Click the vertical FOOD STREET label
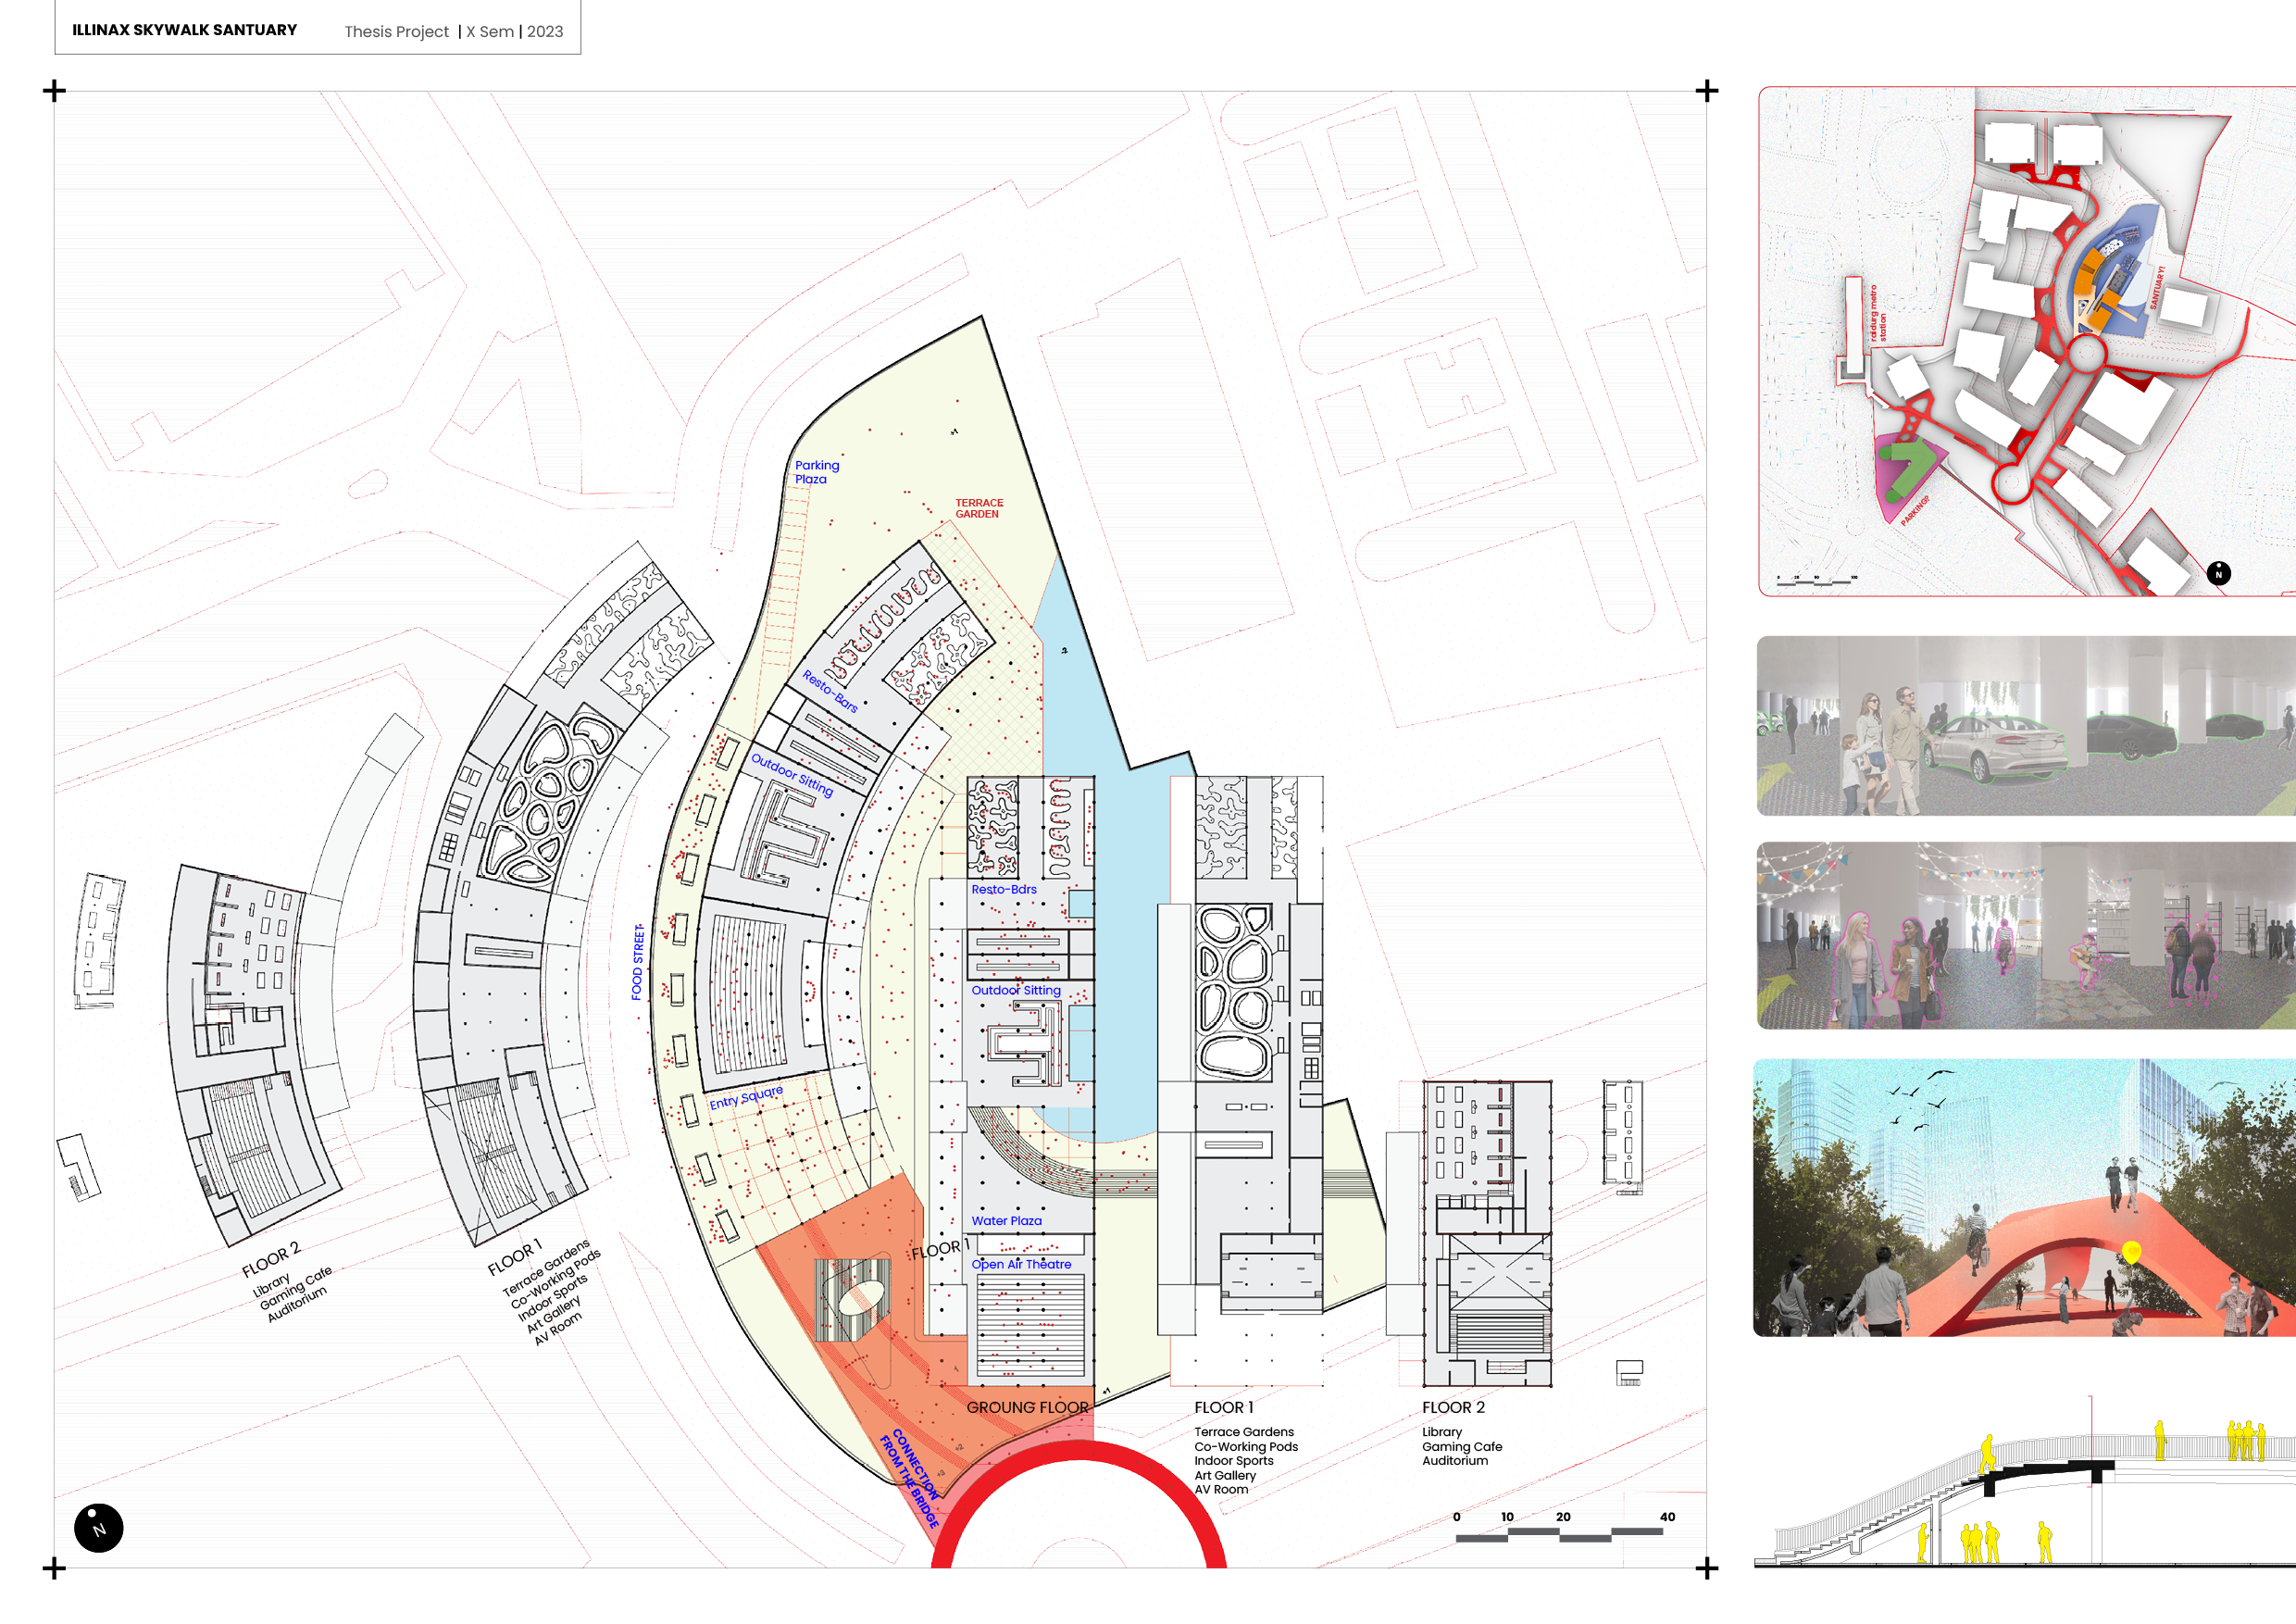 point(637,962)
